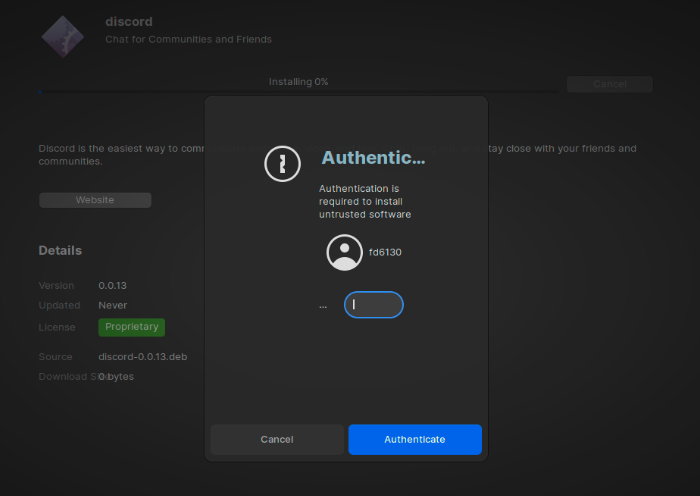Focus the password input field
The width and height of the screenshot is (700, 496).
pos(374,304)
